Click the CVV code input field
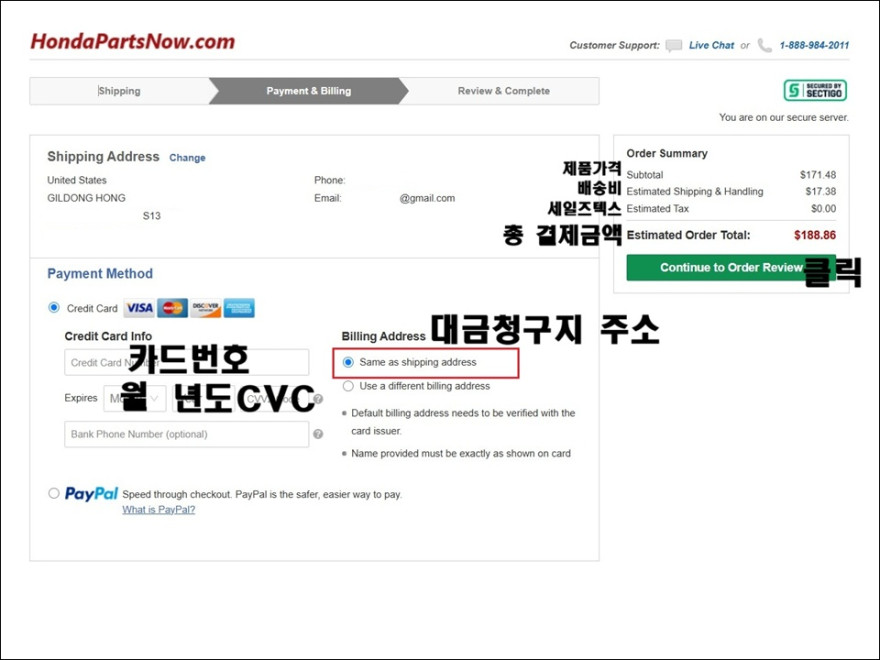 (274, 398)
